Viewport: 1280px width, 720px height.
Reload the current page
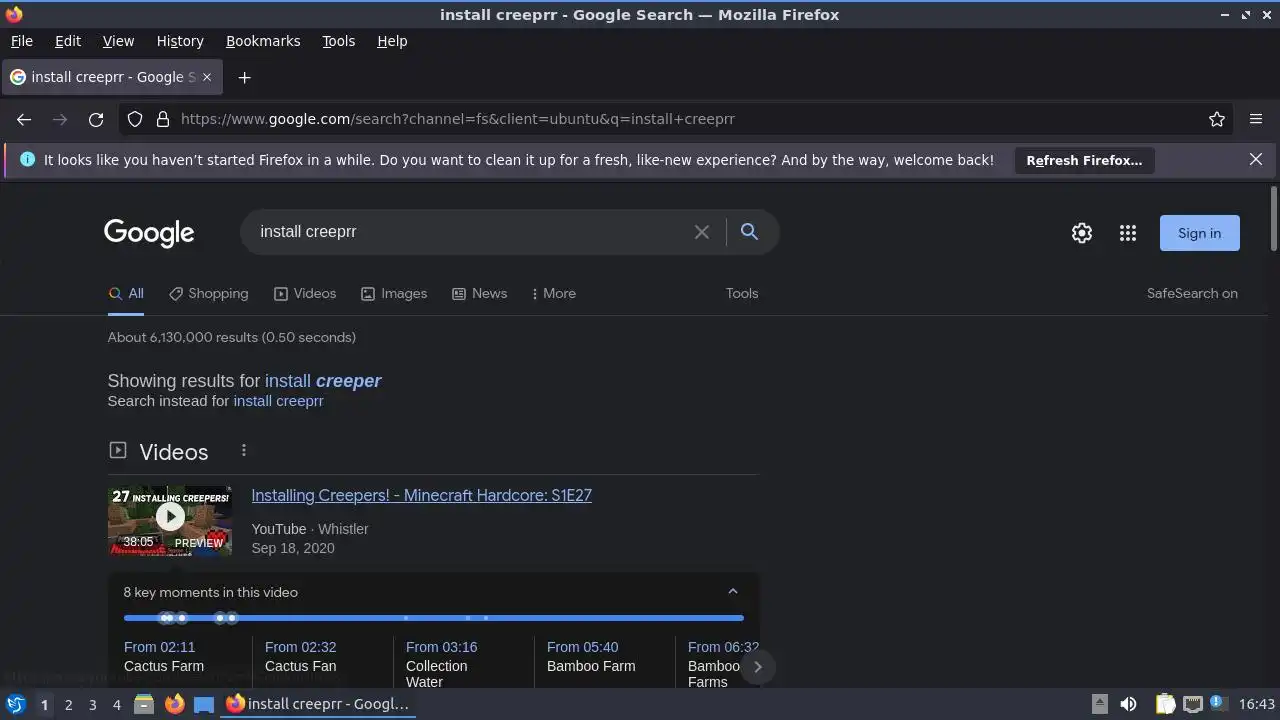[96, 119]
